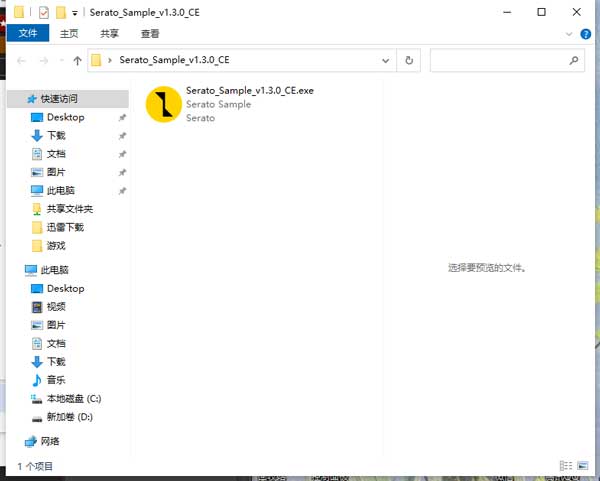Open the 游戏 folder

tap(56, 246)
